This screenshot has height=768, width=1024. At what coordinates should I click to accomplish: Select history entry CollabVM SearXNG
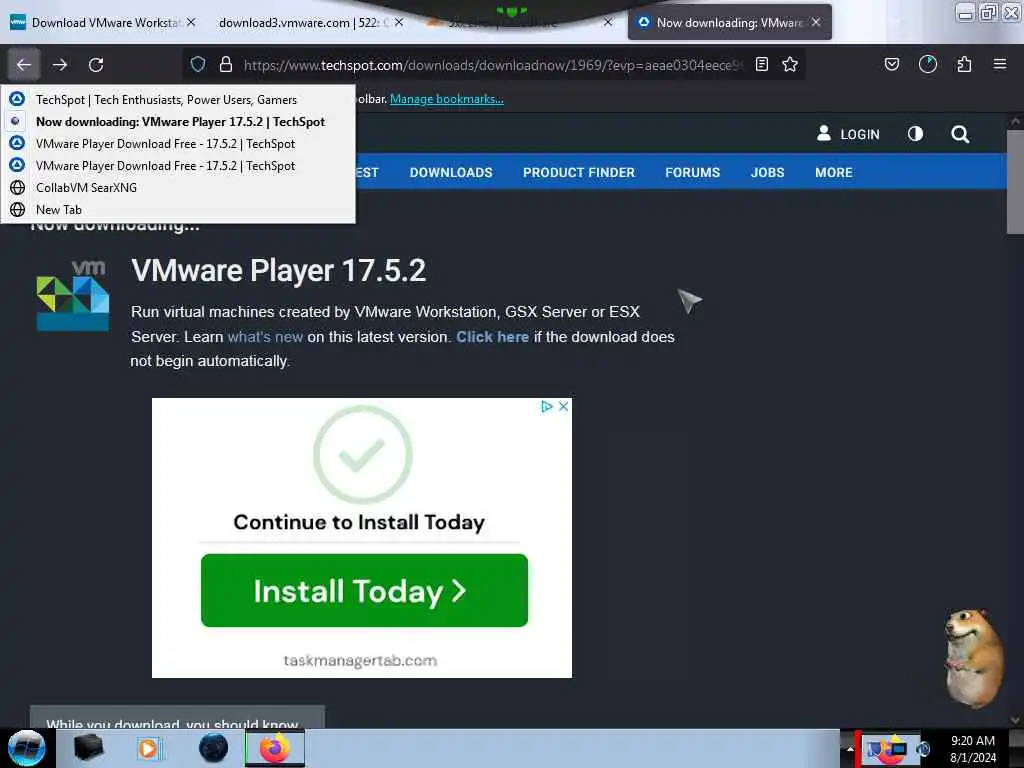[178, 187]
